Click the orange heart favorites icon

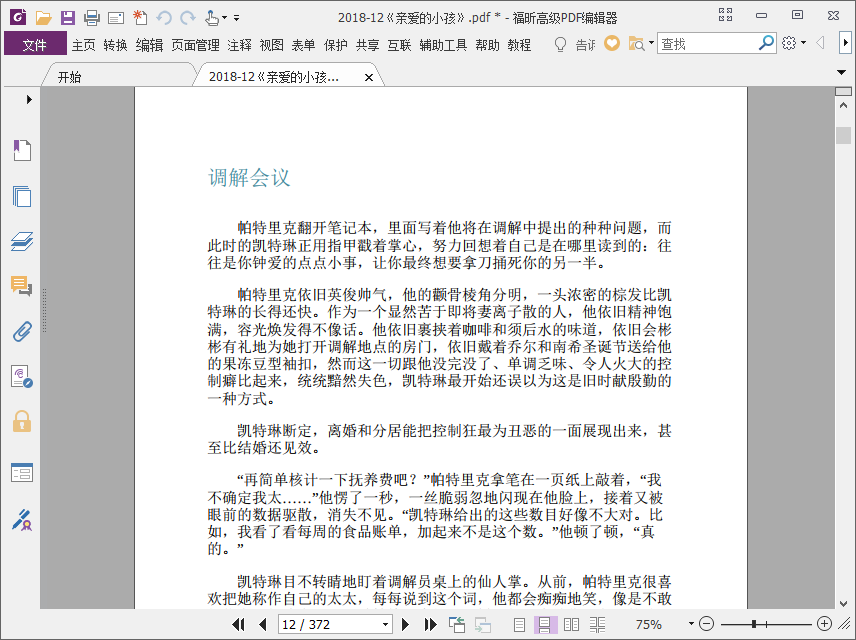point(612,43)
